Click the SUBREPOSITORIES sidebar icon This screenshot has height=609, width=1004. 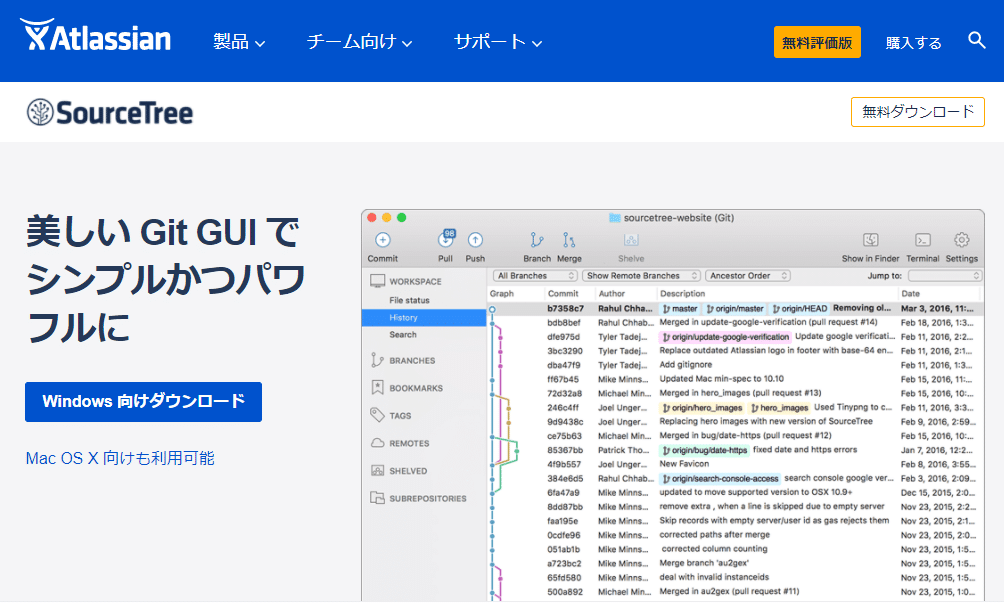[377, 498]
